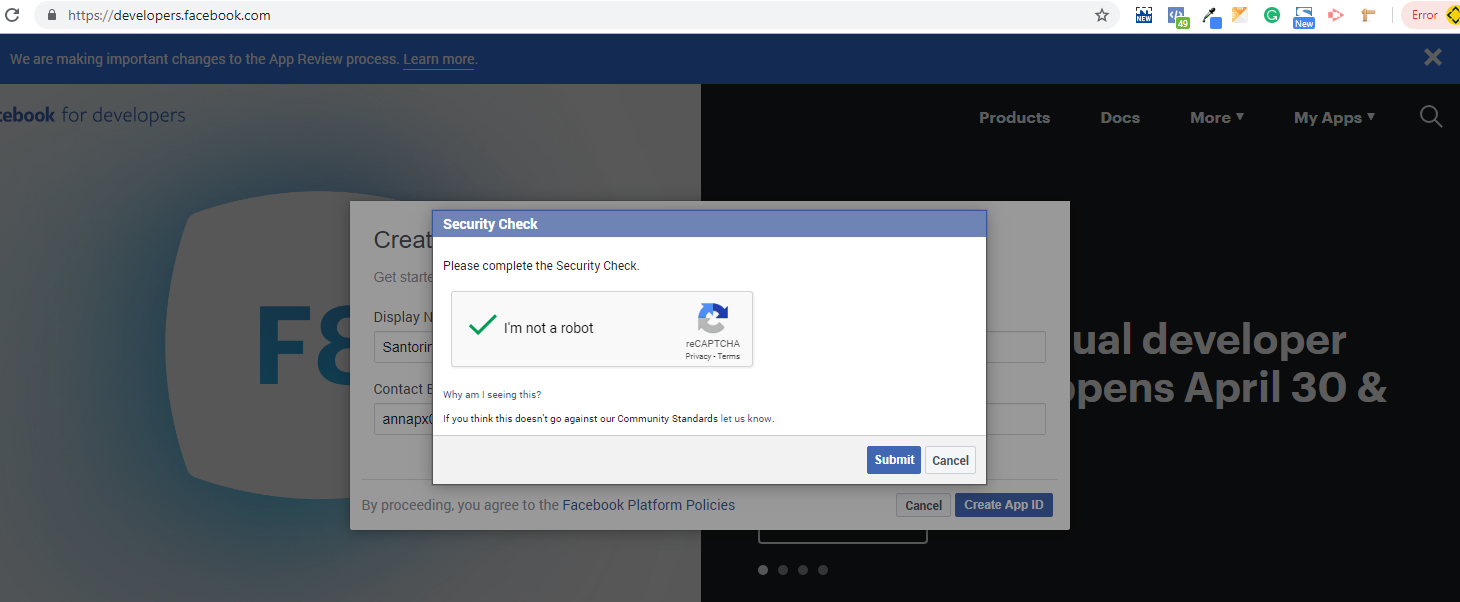Image resolution: width=1460 pixels, height=602 pixels.
Task: Focus the browser address bar URL
Action: click(x=169, y=15)
